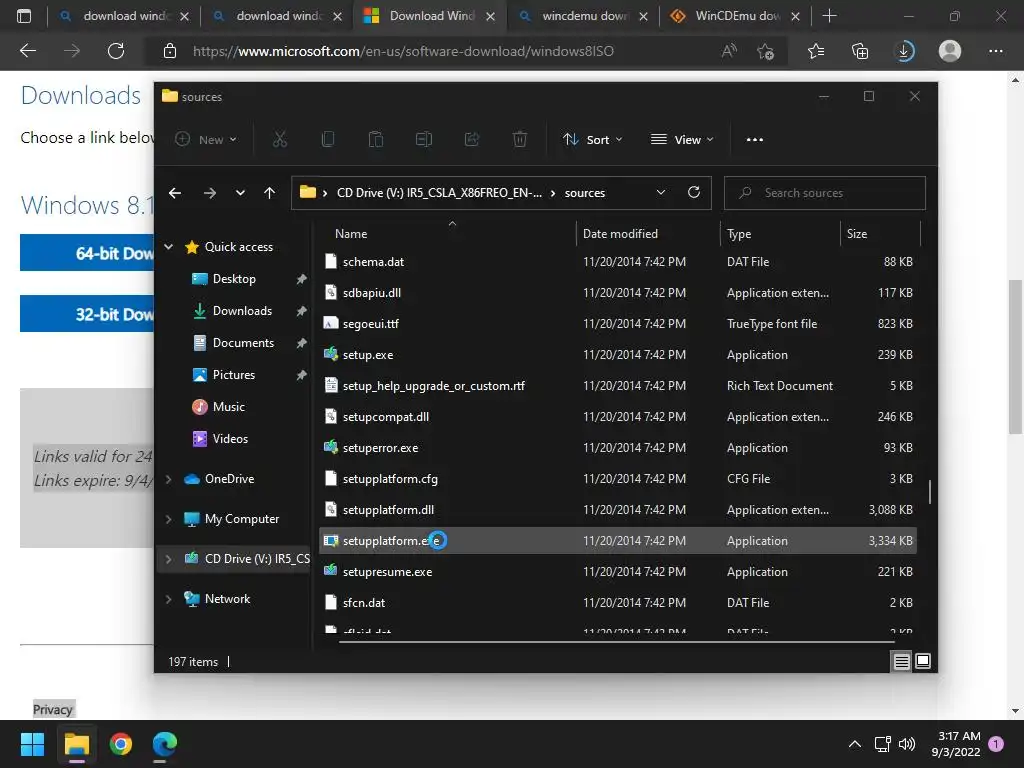Go back in File Explorer navigation
Image resolution: width=1024 pixels, height=768 pixels.
pos(175,193)
